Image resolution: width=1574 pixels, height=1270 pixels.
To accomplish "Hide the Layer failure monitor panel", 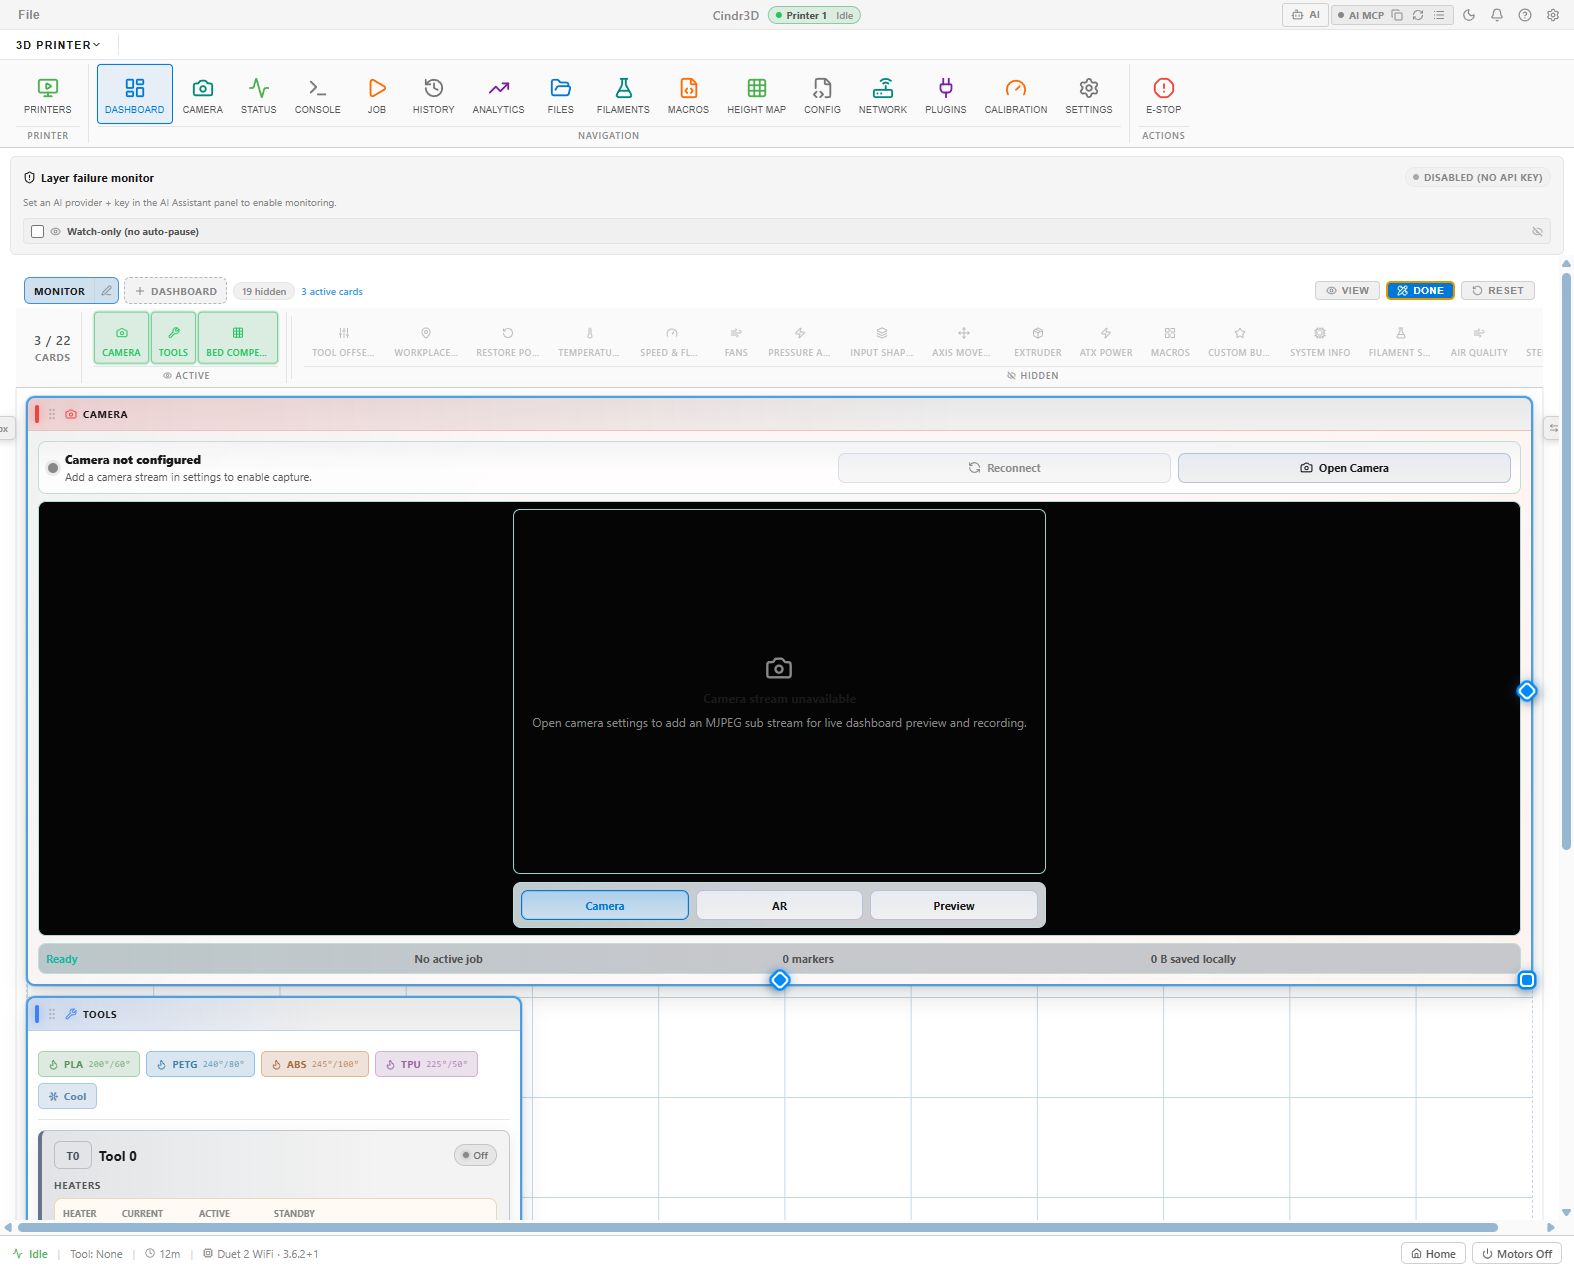I will pyautogui.click(x=1537, y=231).
